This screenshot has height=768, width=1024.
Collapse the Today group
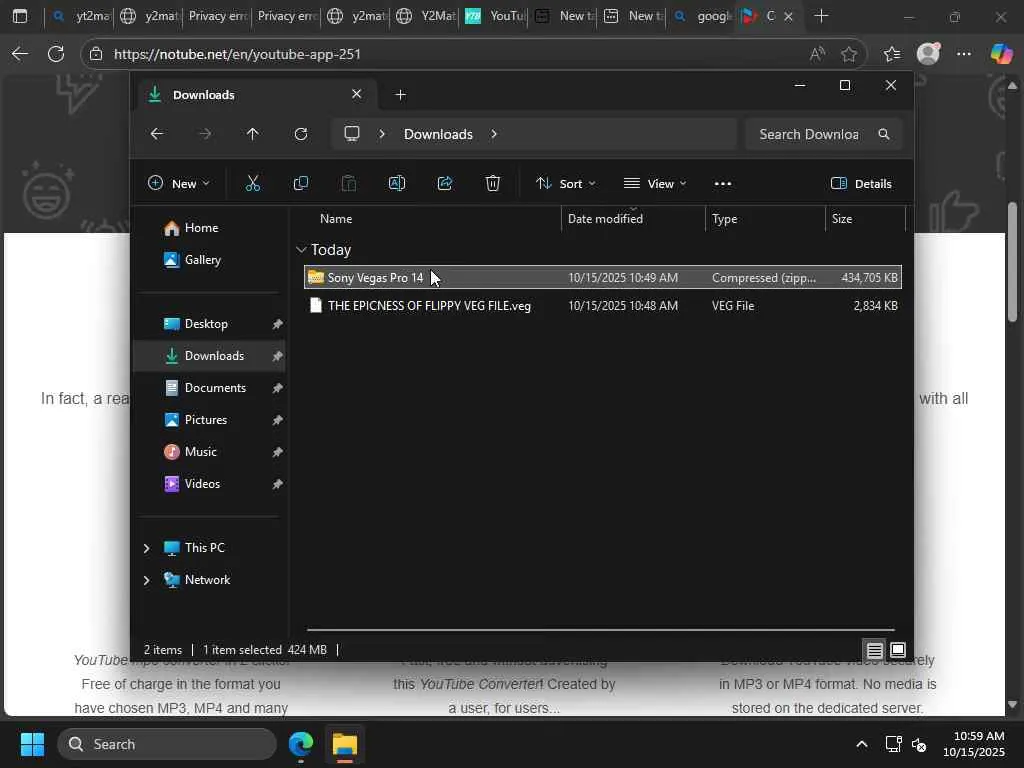[301, 249]
